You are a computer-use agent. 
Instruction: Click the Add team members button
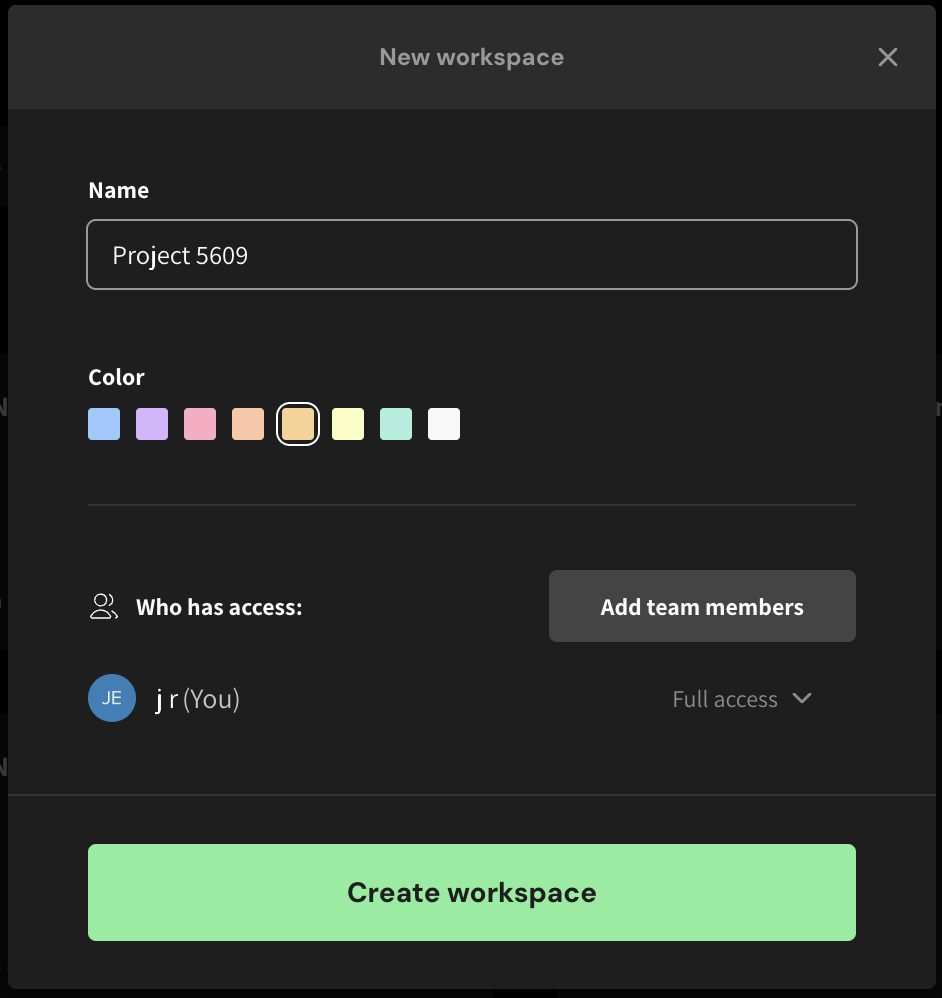pos(702,606)
